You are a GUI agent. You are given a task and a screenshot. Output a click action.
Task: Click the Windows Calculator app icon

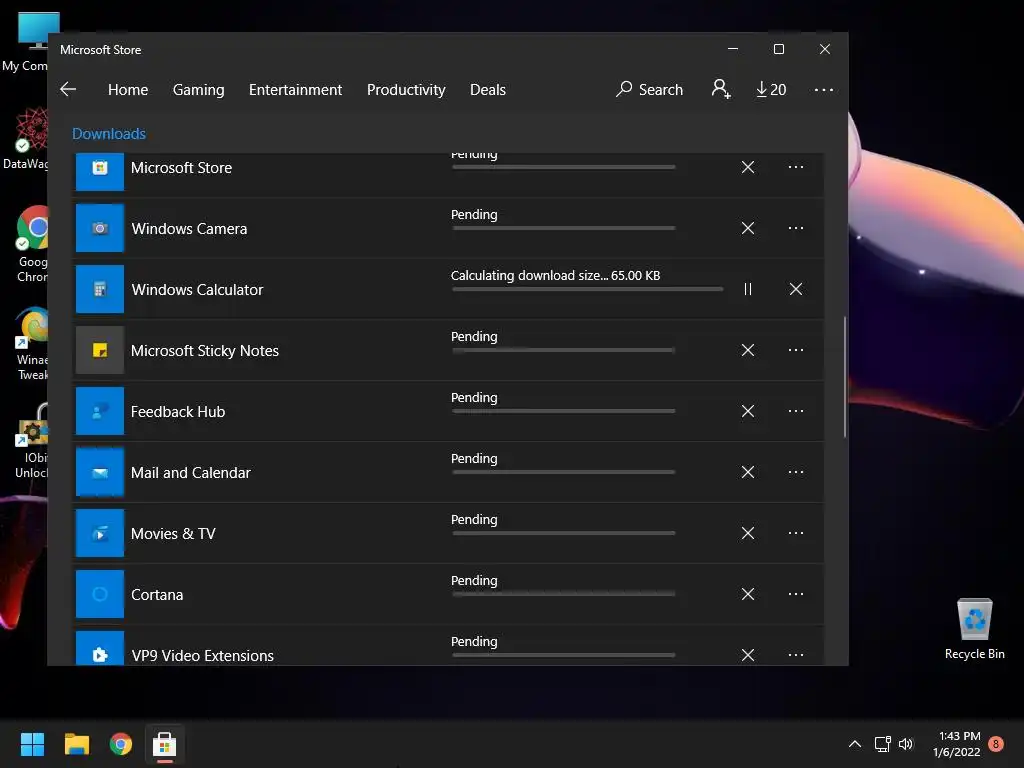point(100,289)
